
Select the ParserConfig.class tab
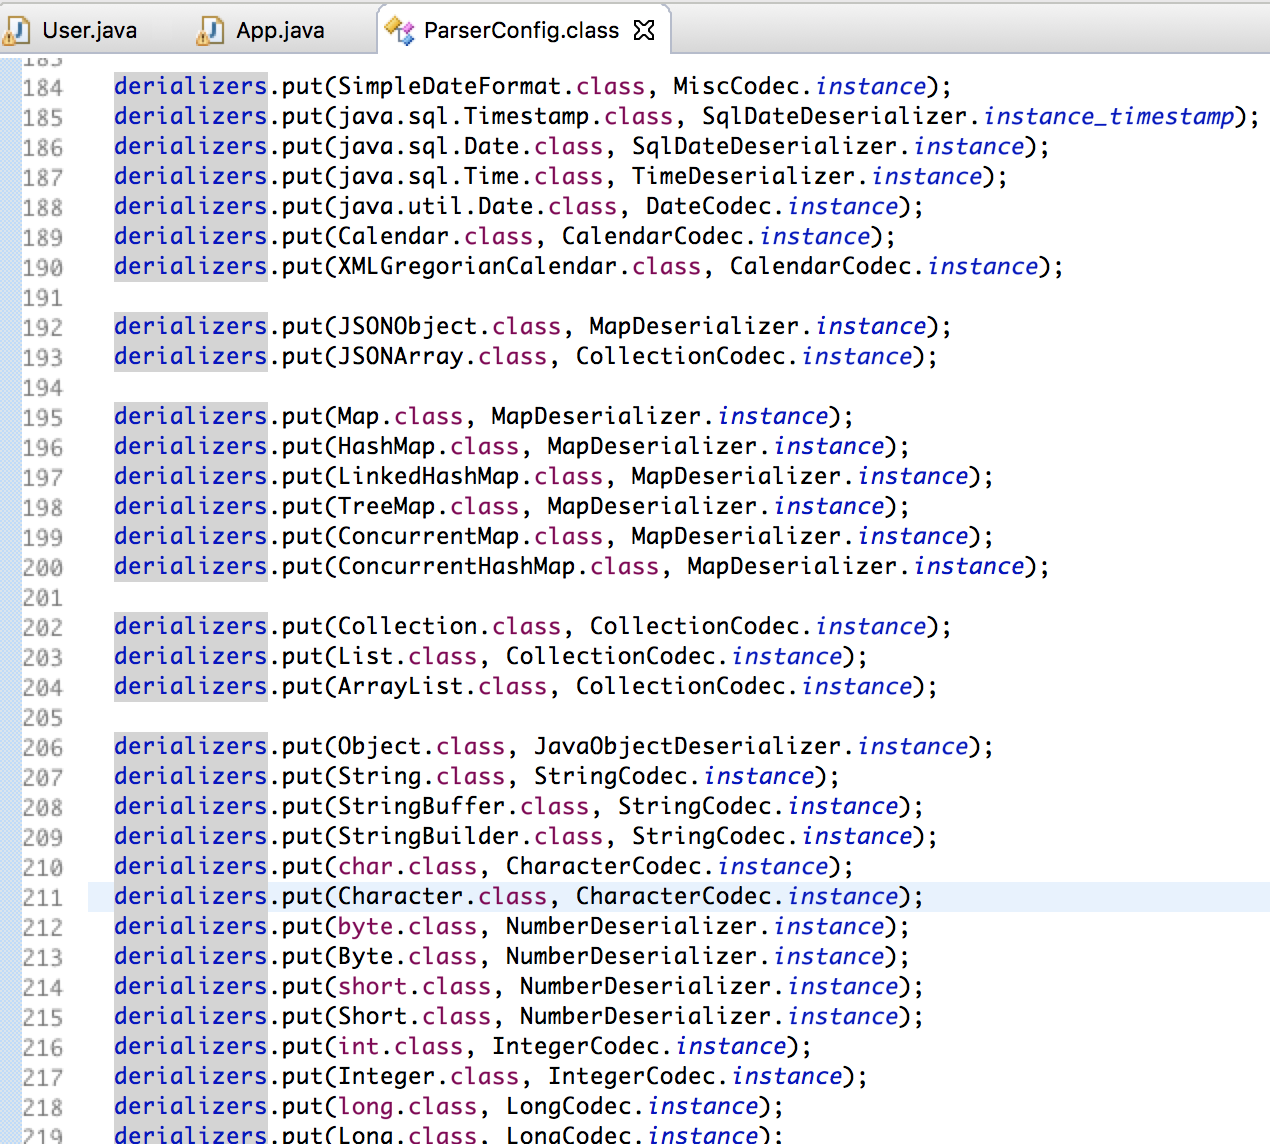click(521, 31)
